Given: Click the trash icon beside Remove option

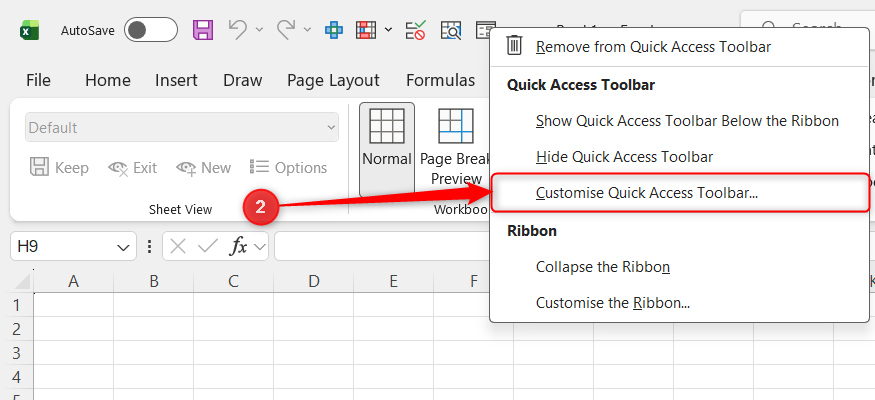Looking at the screenshot, I should point(514,46).
